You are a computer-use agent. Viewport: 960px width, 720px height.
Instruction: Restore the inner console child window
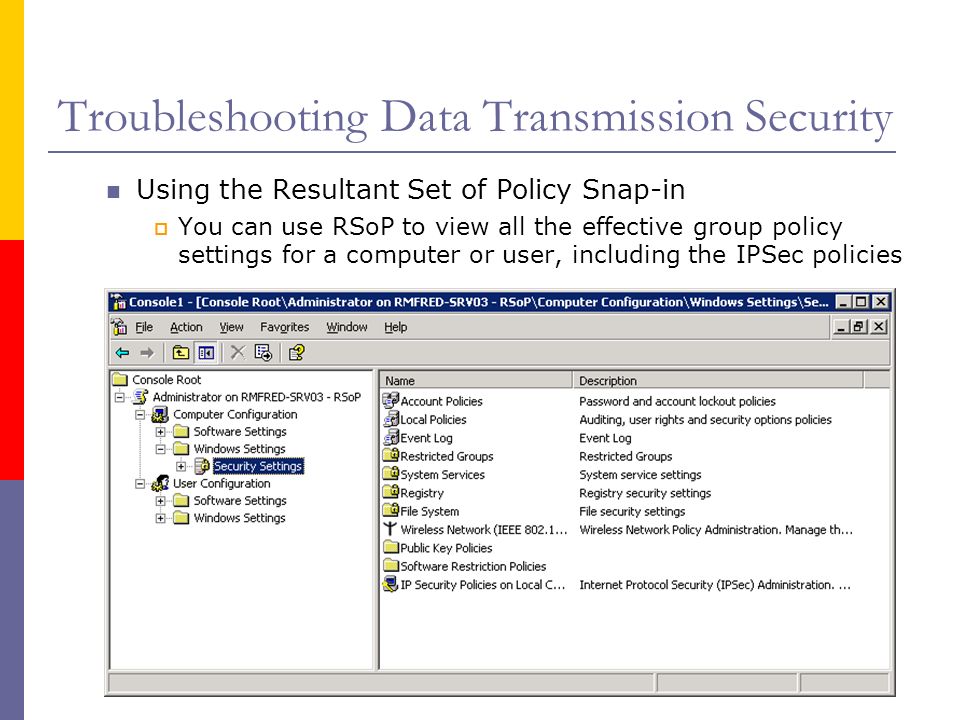click(x=858, y=327)
